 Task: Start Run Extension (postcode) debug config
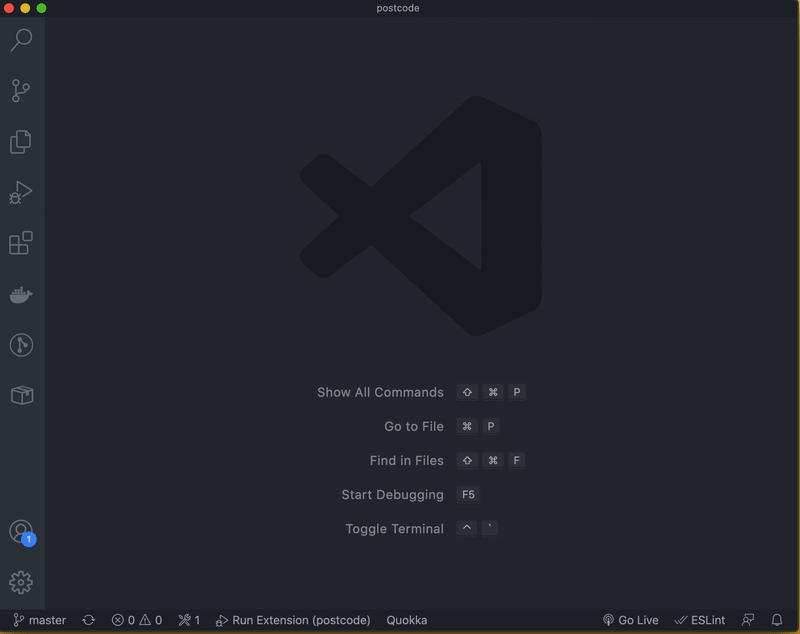point(293,620)
